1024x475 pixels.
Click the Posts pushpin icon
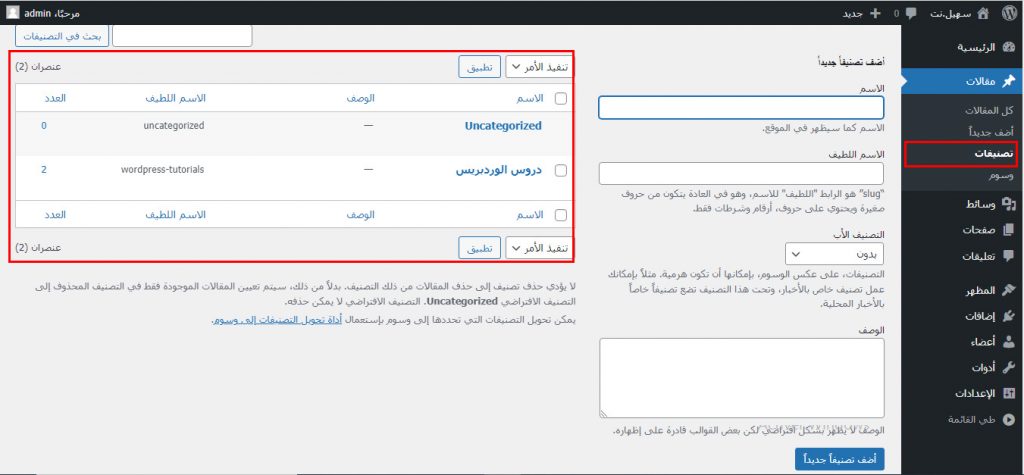tap(1009, 82)
